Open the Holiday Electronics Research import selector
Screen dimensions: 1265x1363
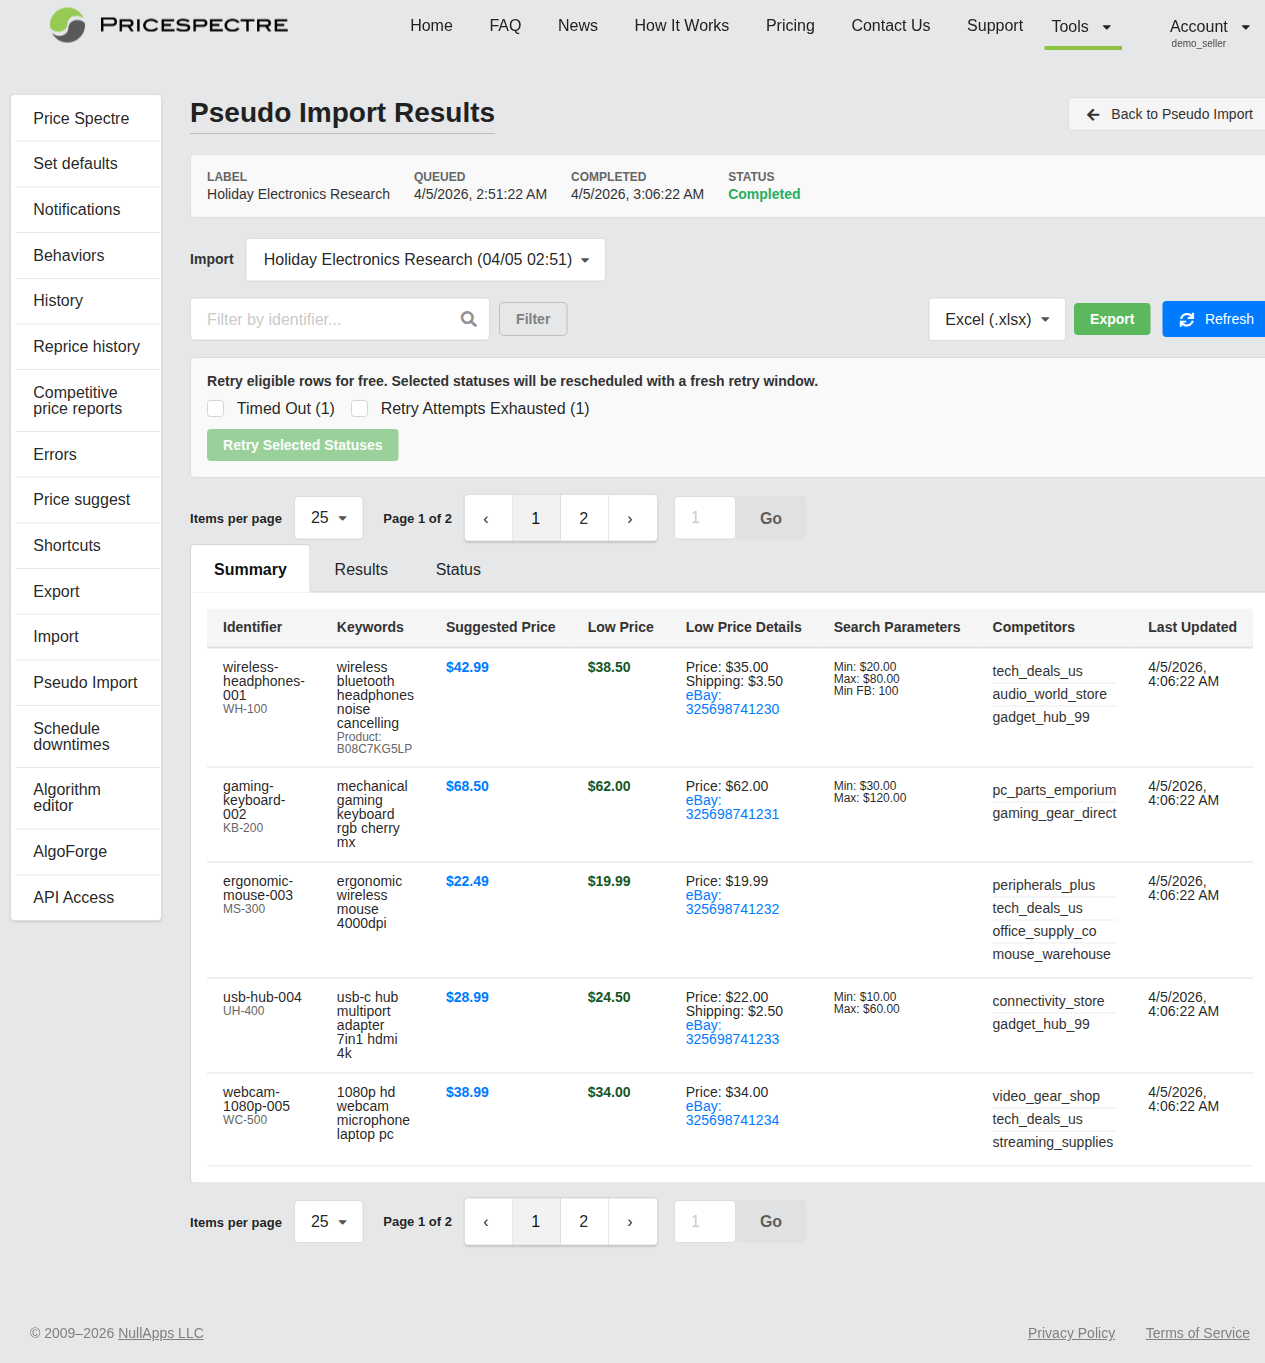point(425,260)
